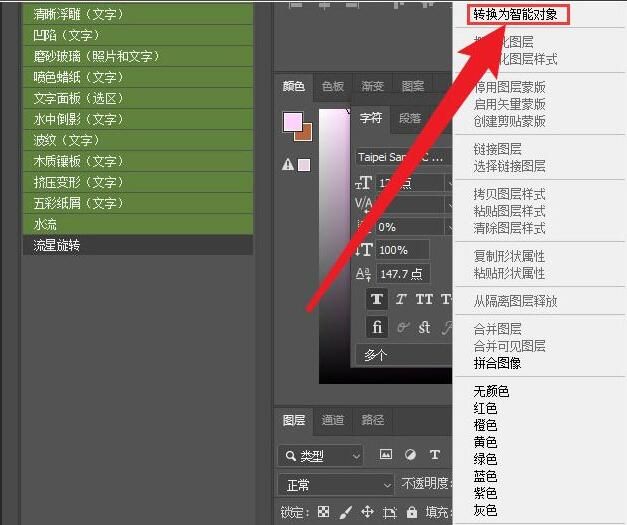Switch to the 颜色 tab
The height and width of the screenshot is (525, 627).
click(294, 86)
